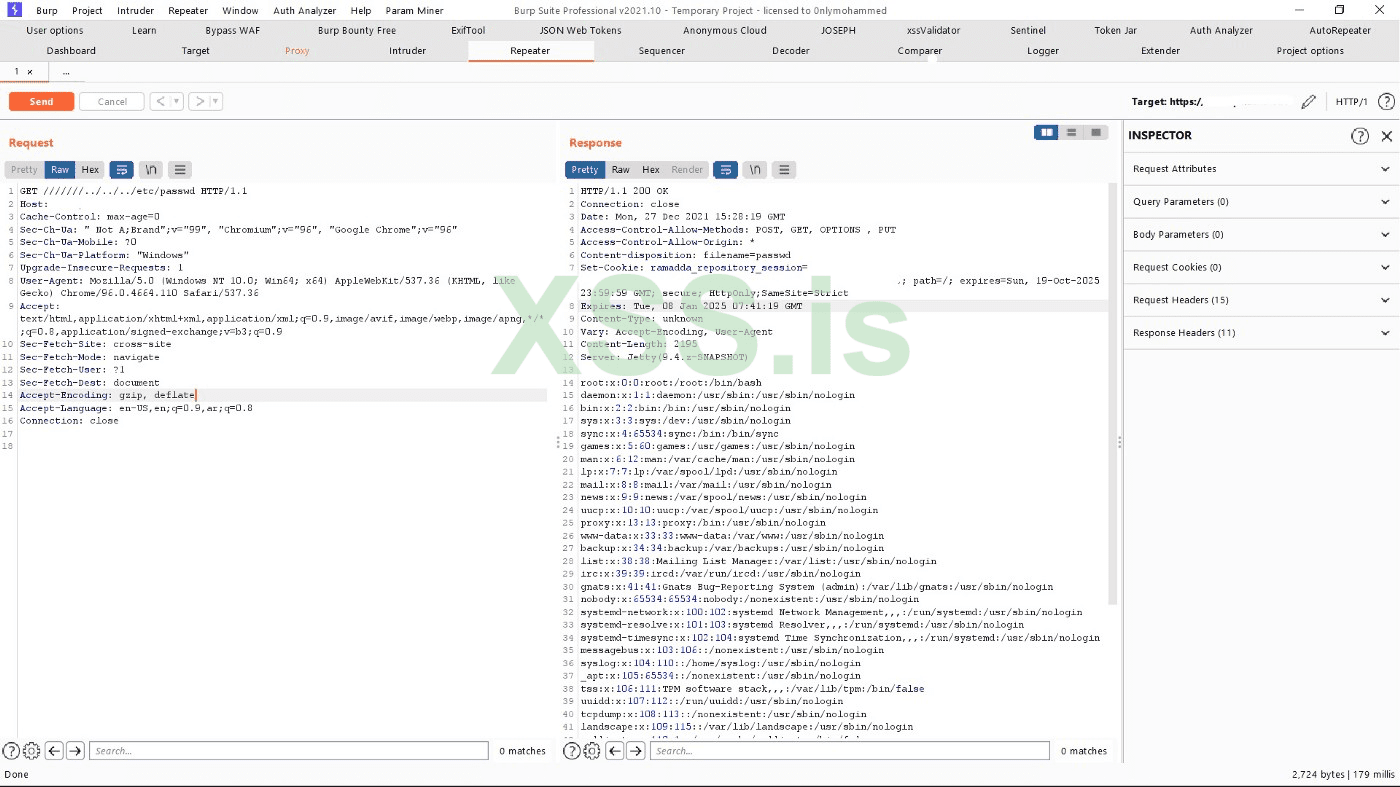Open the Project options tab
Viewport: 1400px width, 787px height.
(1310, 51)
